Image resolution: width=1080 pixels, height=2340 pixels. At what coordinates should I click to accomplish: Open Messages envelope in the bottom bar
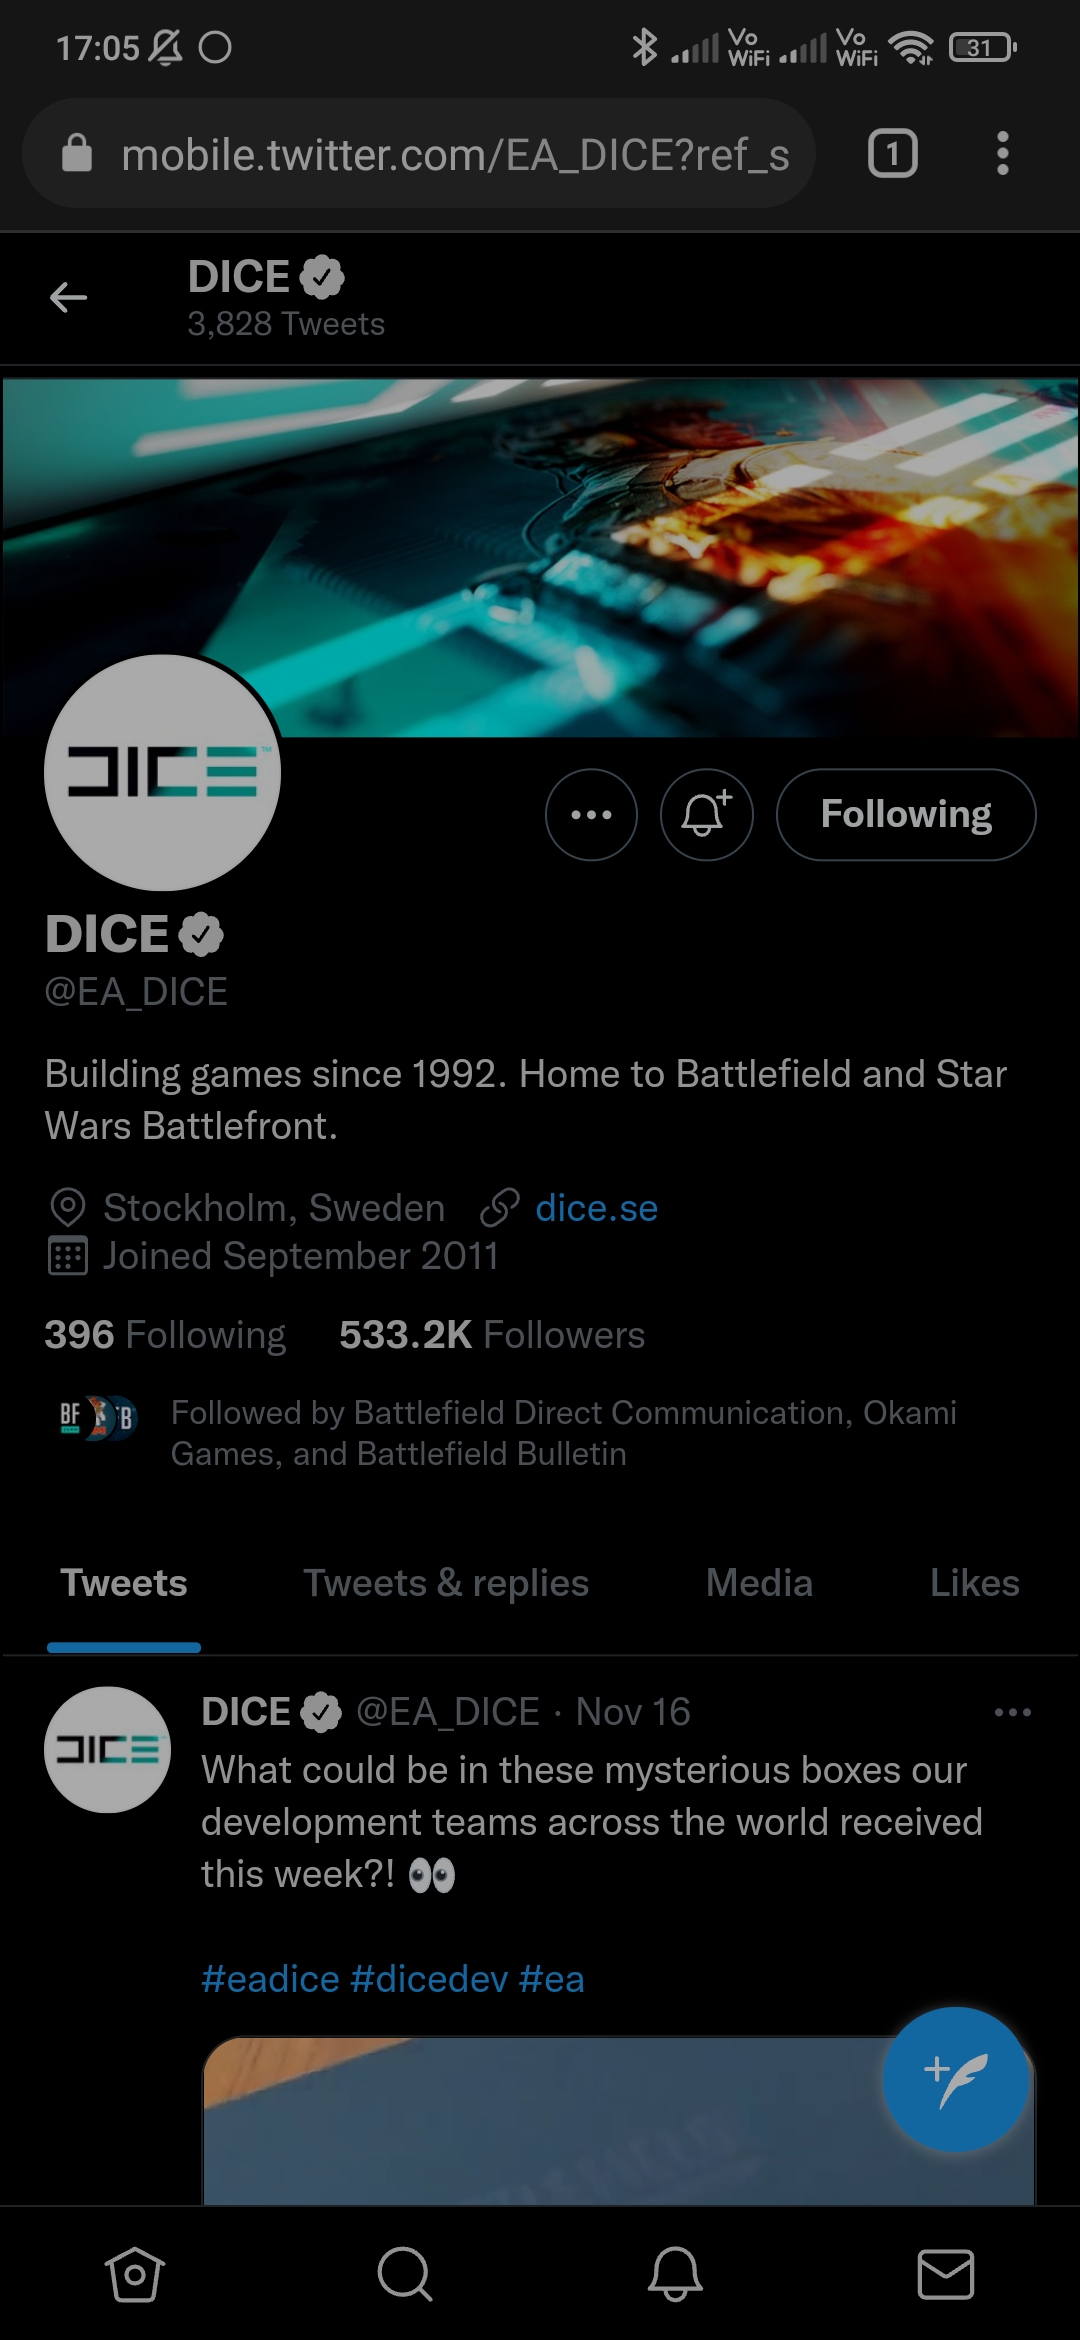point(945,2274)
